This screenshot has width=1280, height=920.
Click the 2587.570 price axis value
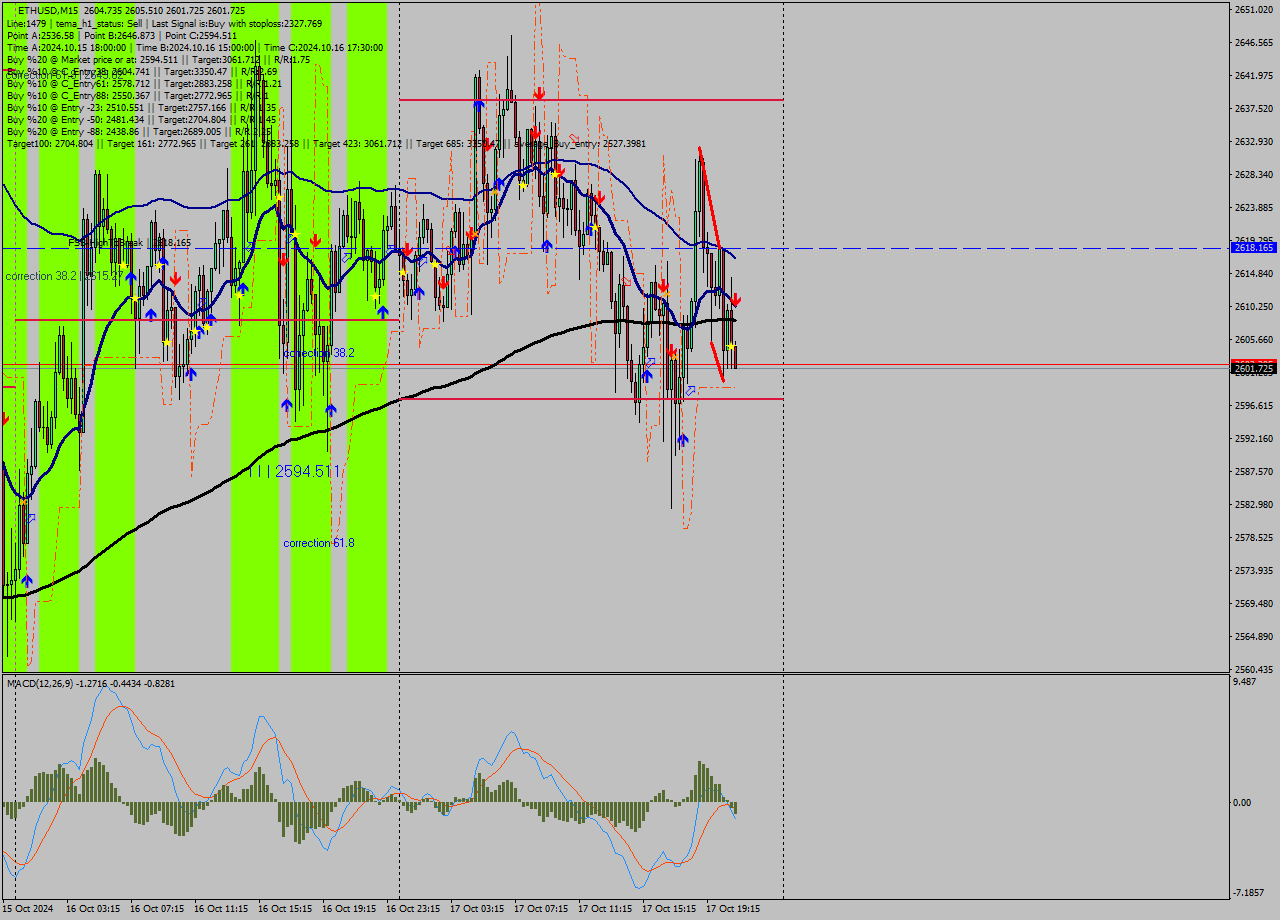pos(1253,471)
